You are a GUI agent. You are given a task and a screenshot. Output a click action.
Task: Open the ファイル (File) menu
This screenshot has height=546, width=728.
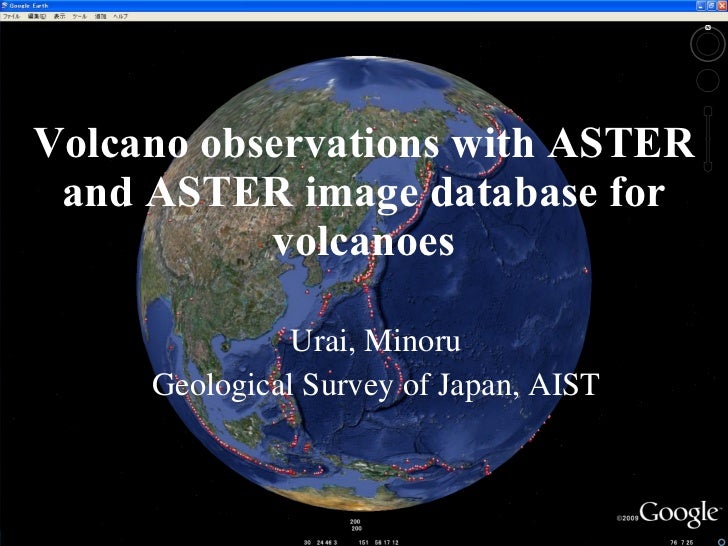tap(11, 16)
